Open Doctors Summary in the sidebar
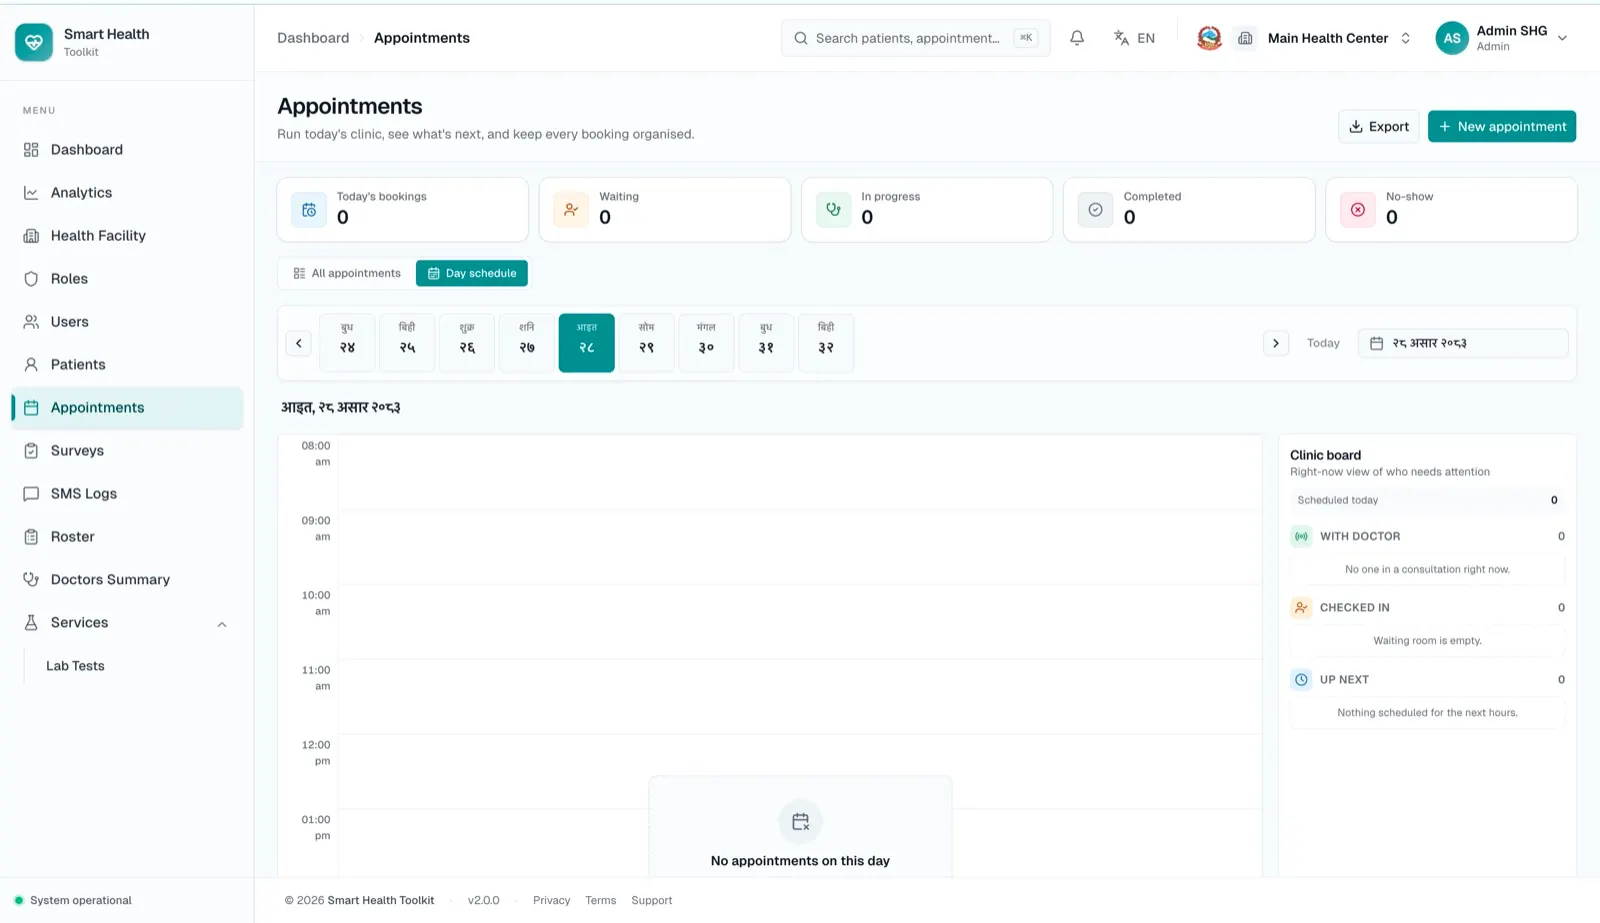 127,580
